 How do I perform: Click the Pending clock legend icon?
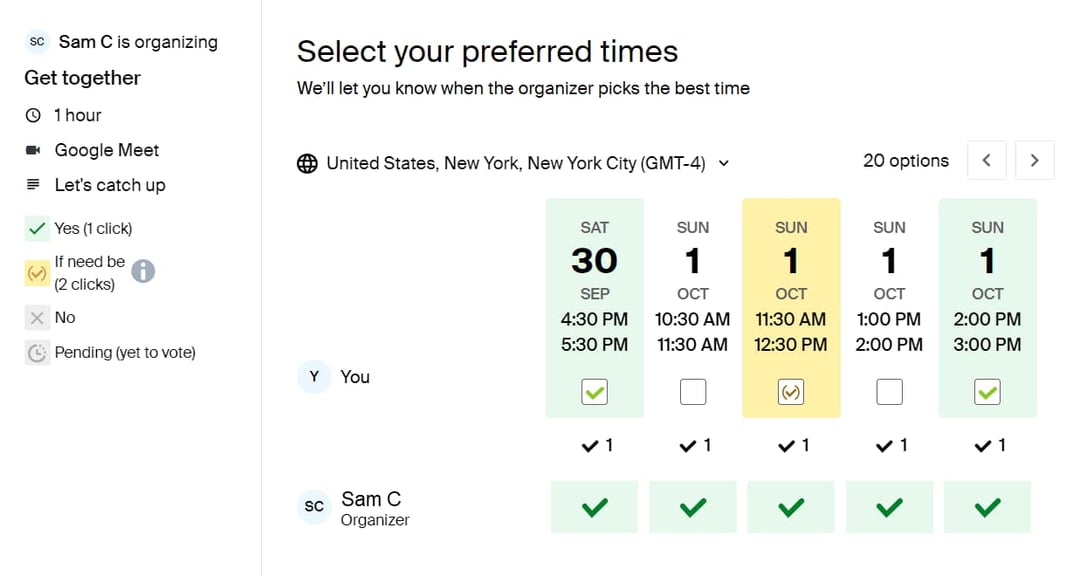37,353
